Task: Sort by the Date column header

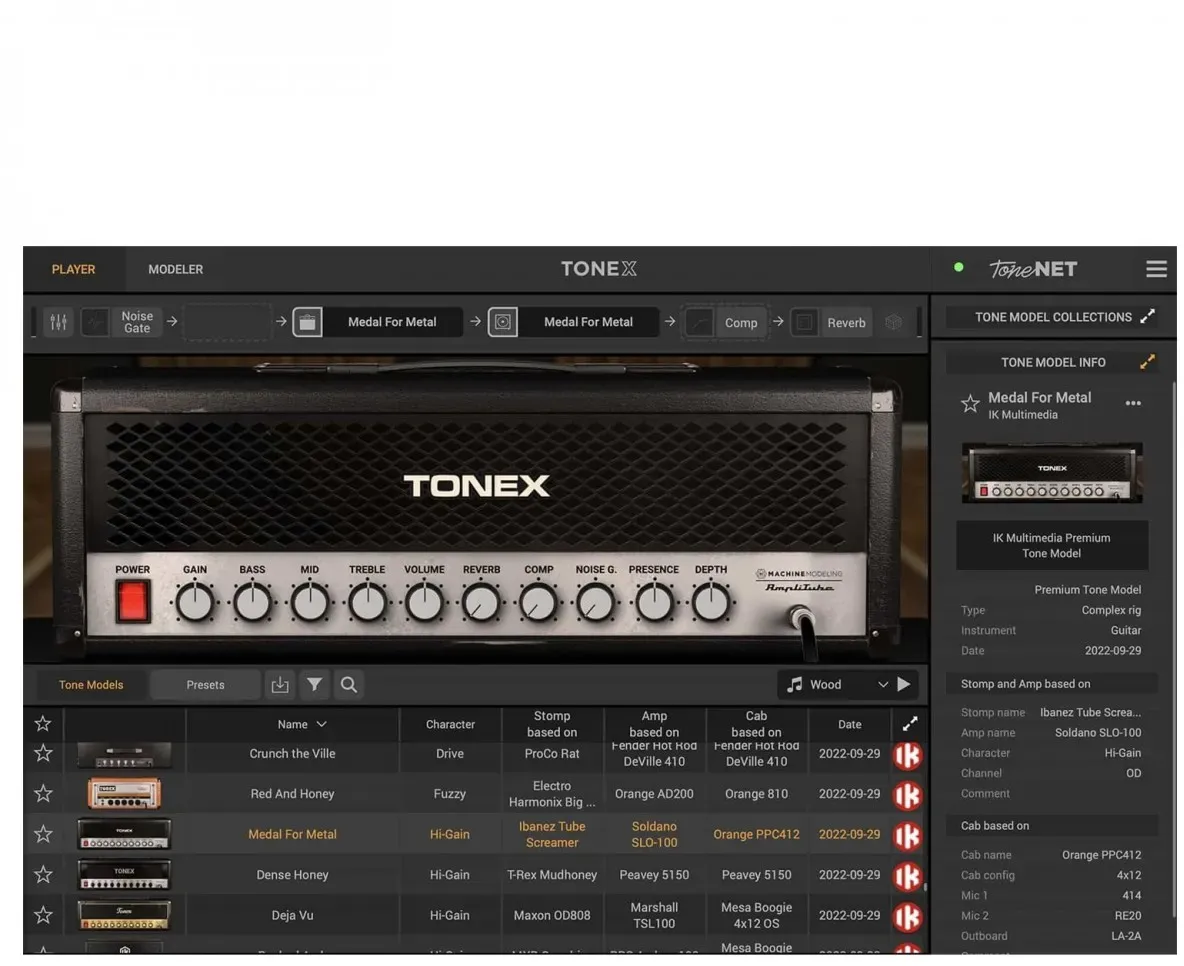Action: [x=849, y=724]
